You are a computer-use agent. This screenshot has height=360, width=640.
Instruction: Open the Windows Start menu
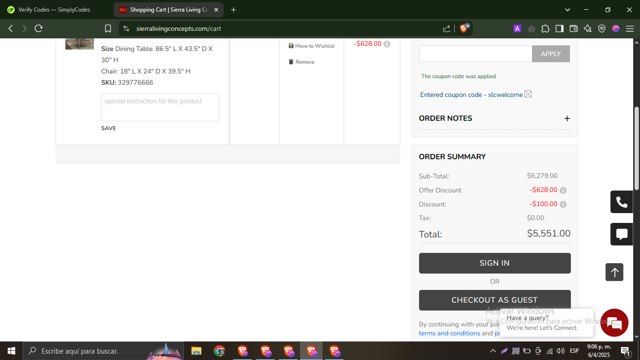(11, 351)
